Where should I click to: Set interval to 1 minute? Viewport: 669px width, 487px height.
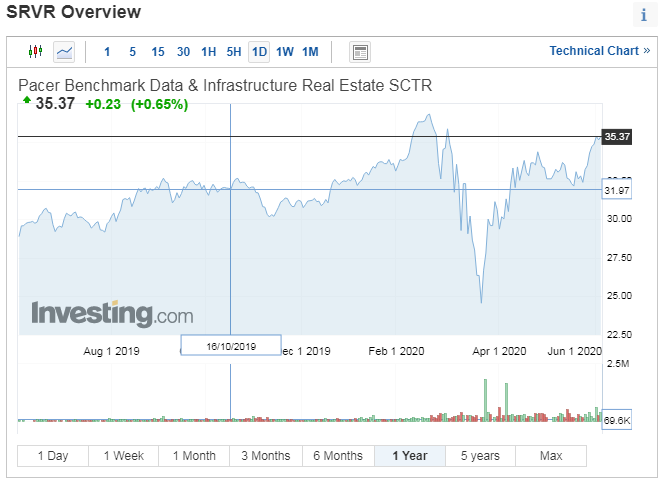tap(107, 52)
